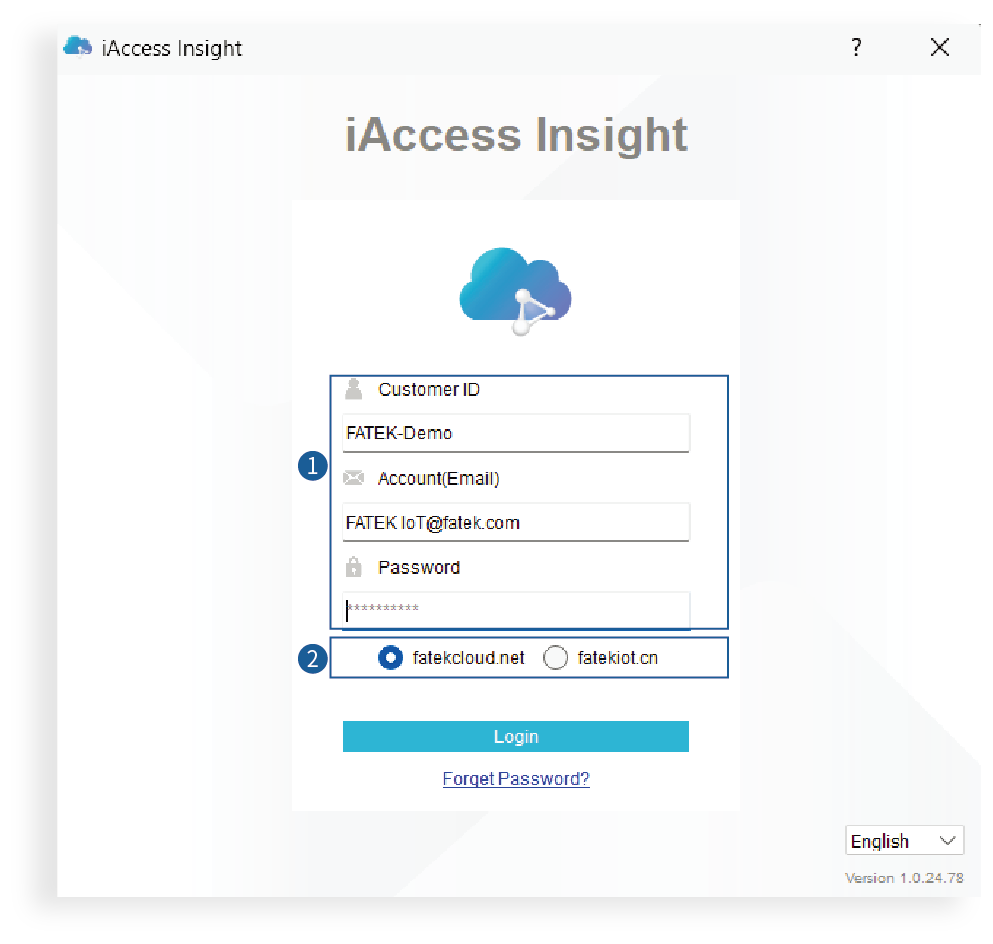
Task: Open the Forget Password? link
Action: point(516,779)
